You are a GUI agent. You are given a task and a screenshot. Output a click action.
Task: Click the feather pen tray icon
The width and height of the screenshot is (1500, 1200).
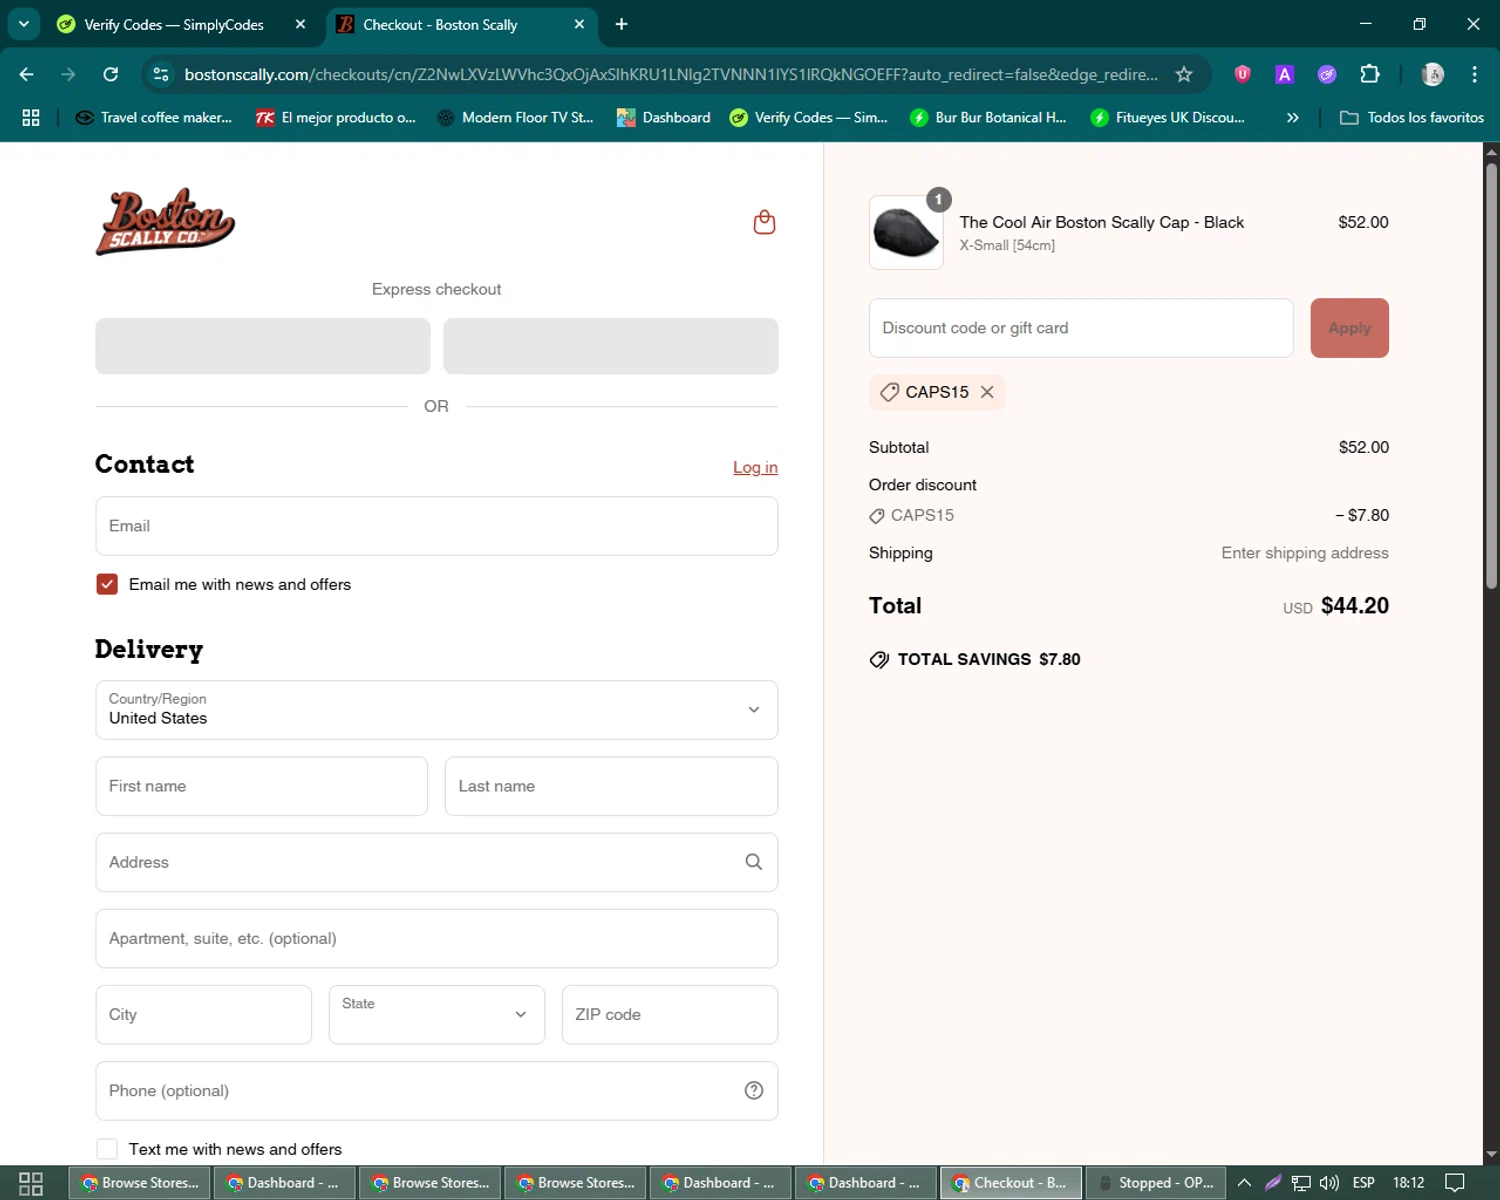[x=1273, y=1183]
